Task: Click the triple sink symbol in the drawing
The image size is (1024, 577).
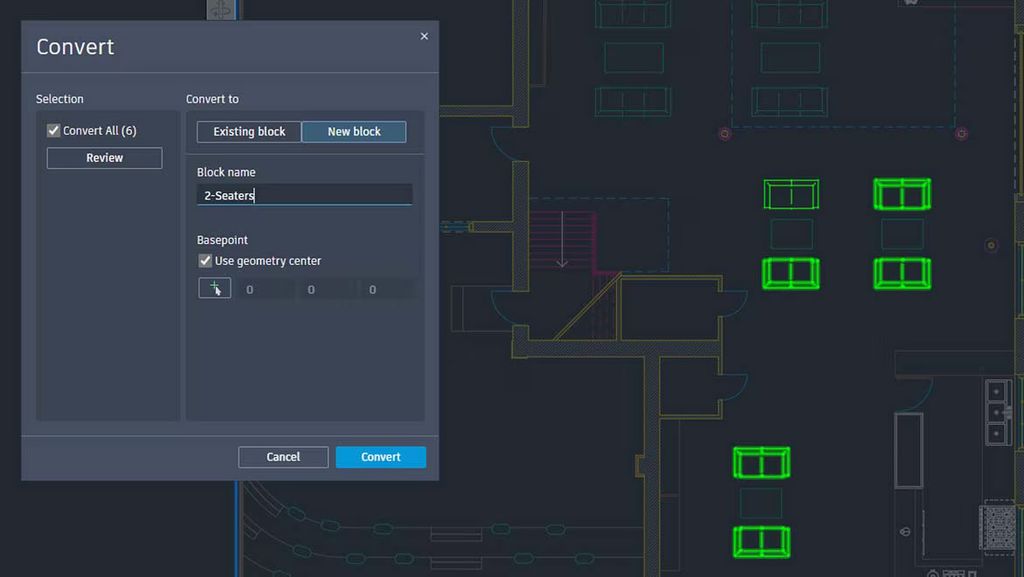Action: click(x=997, y=411)
